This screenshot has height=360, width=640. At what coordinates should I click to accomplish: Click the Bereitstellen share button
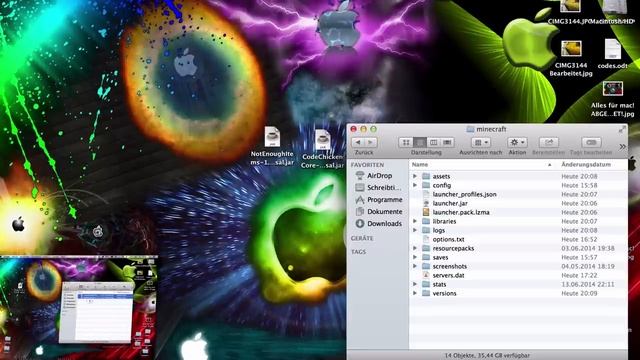549,142
